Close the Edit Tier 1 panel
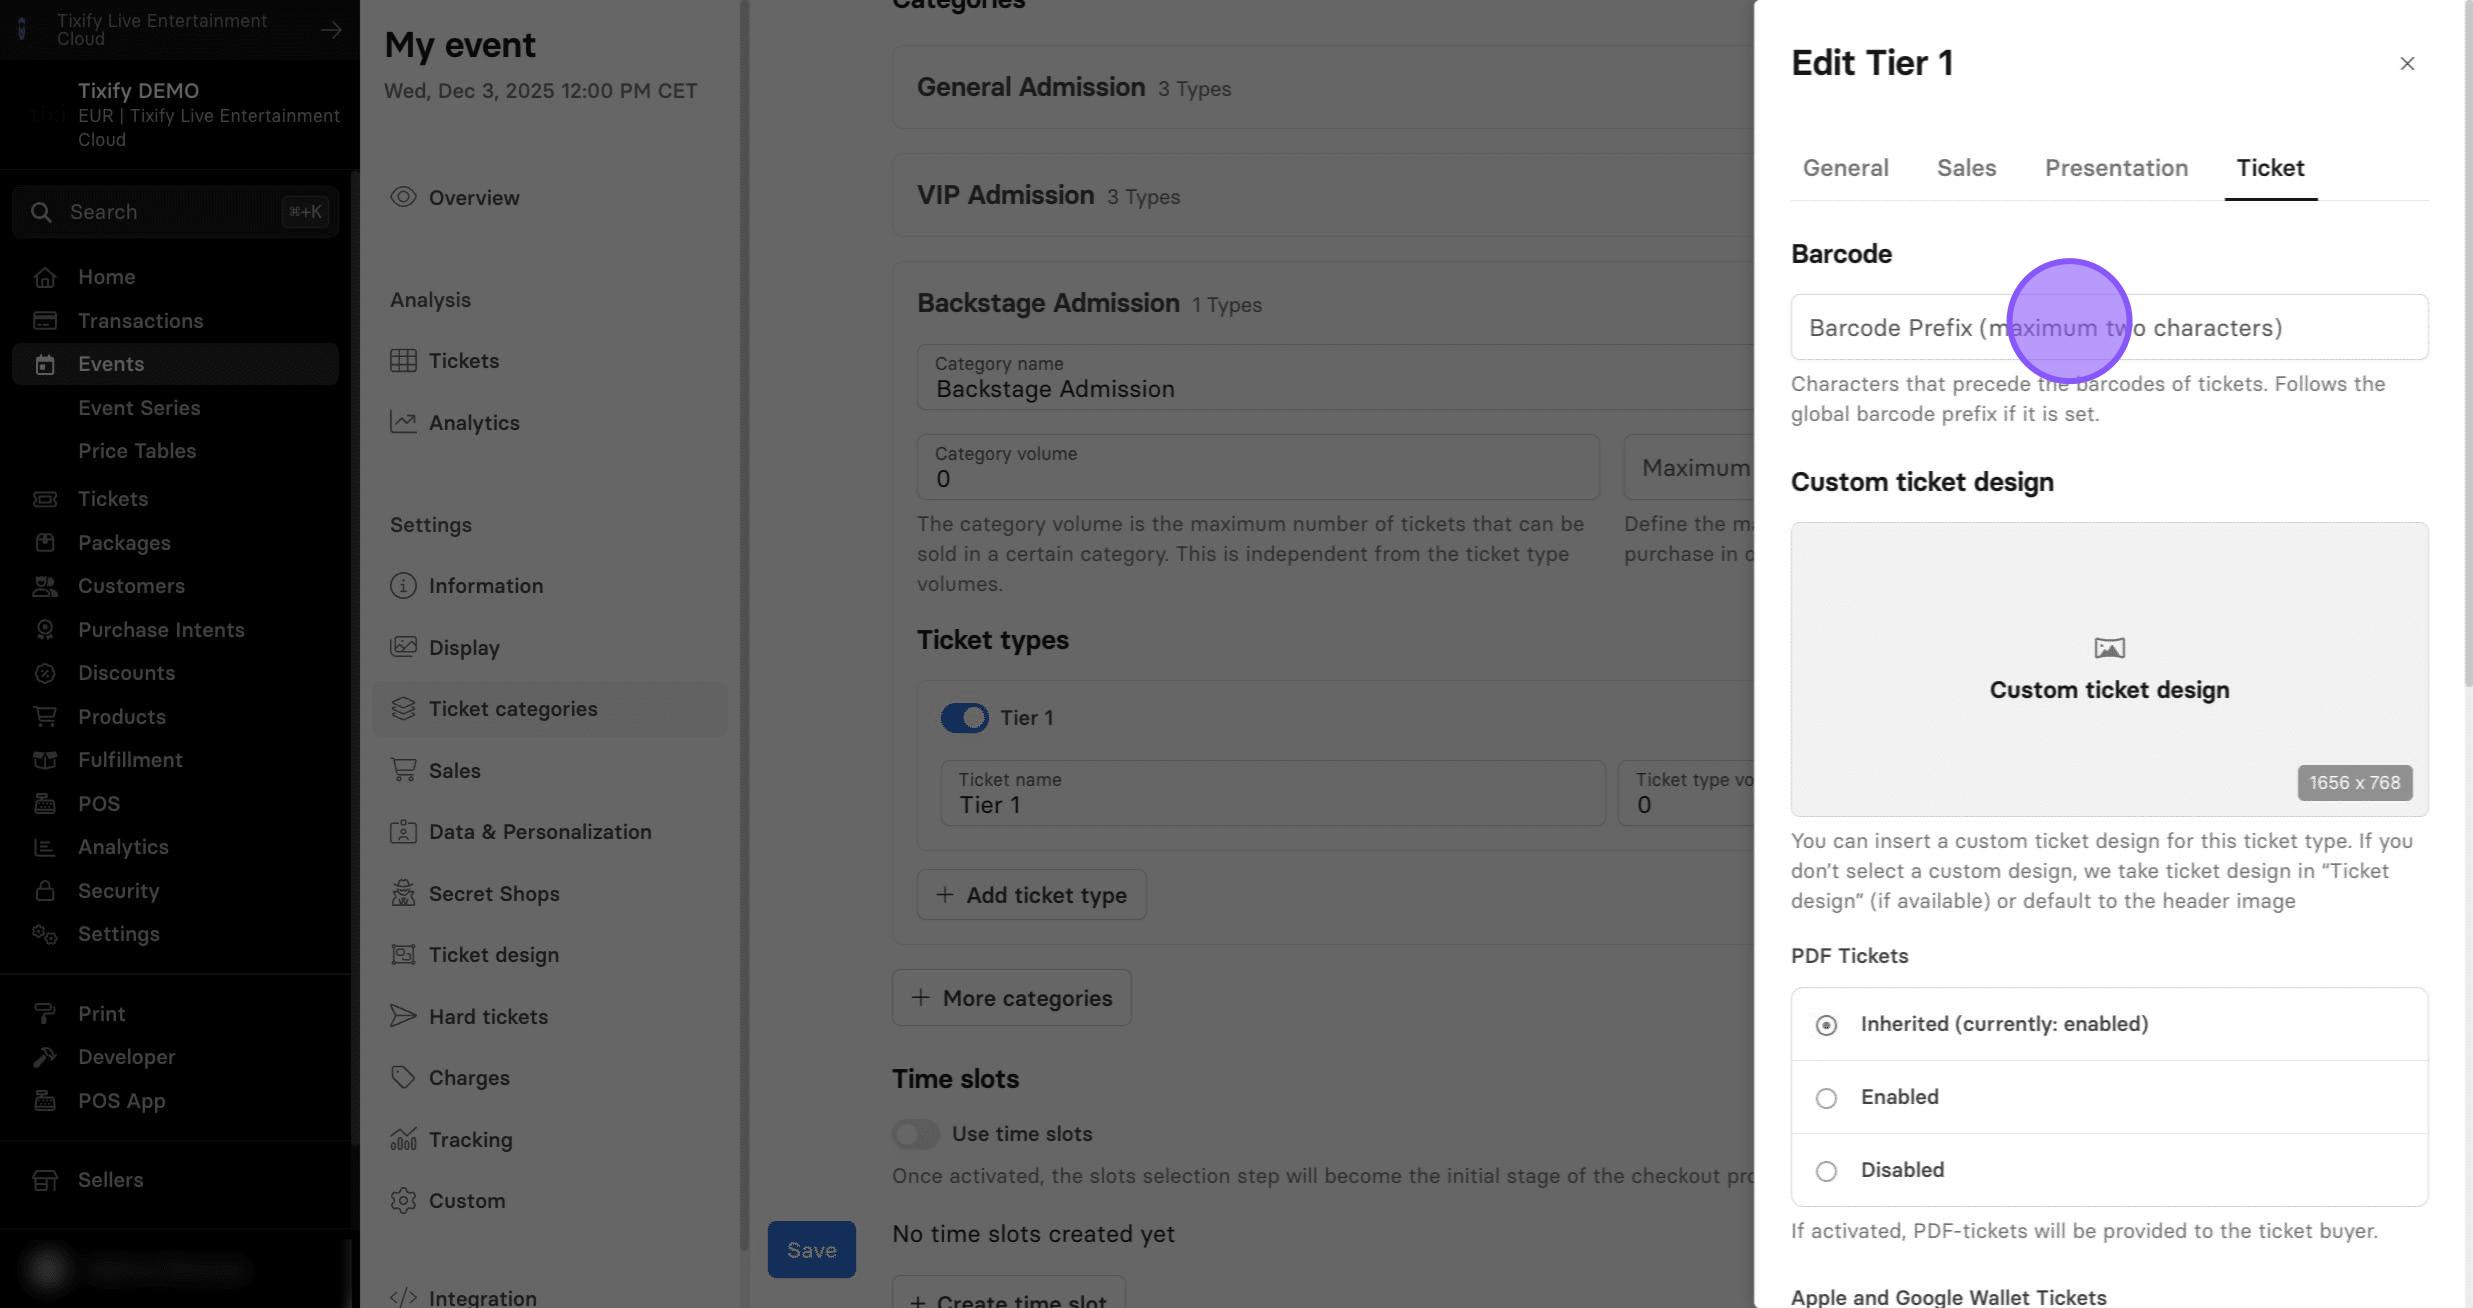The height and width of the screenshot is (1308, 2473). [x=2407, y=64]
